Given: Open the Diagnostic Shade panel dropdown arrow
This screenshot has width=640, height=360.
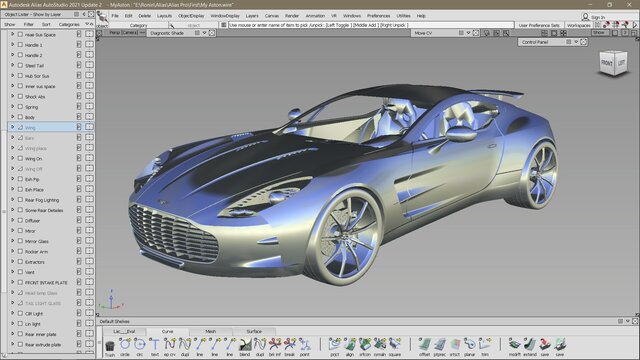Looking at the screenshot, I should point(204,33).
